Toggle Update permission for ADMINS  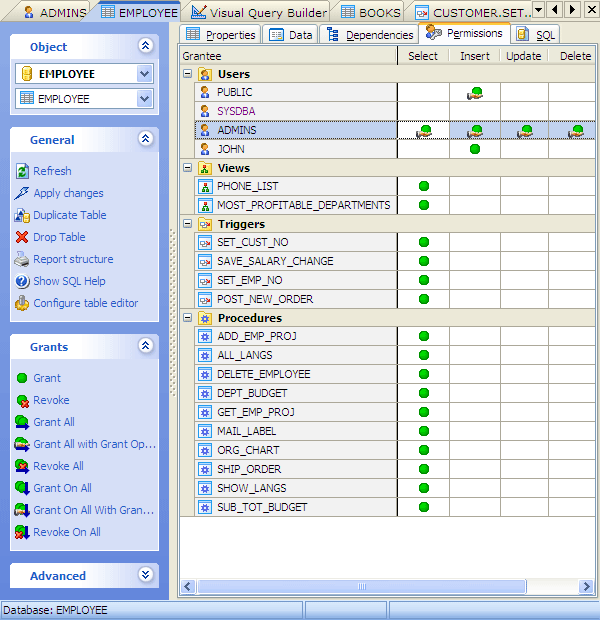[524, 130]
